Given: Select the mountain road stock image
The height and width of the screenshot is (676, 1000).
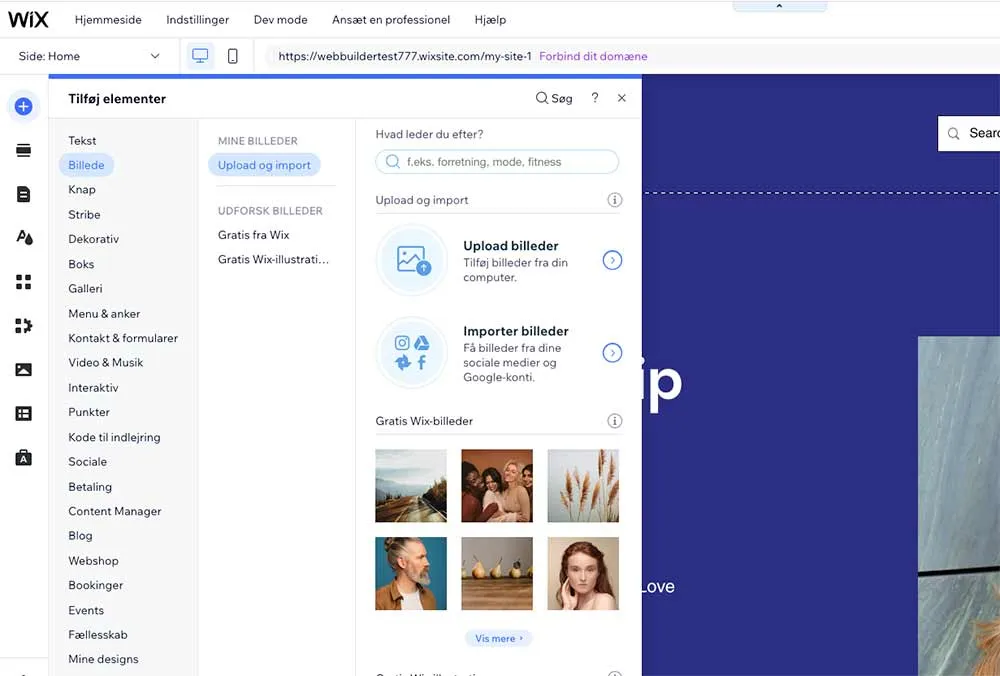Looking at the screenshot, I should click(x=411, y=486).
